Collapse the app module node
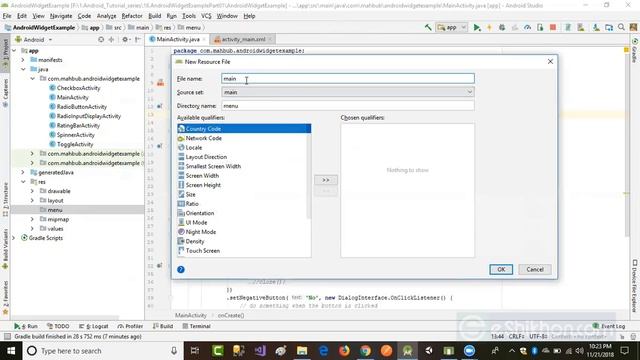 pyautogui.click(x=14, y=51)
